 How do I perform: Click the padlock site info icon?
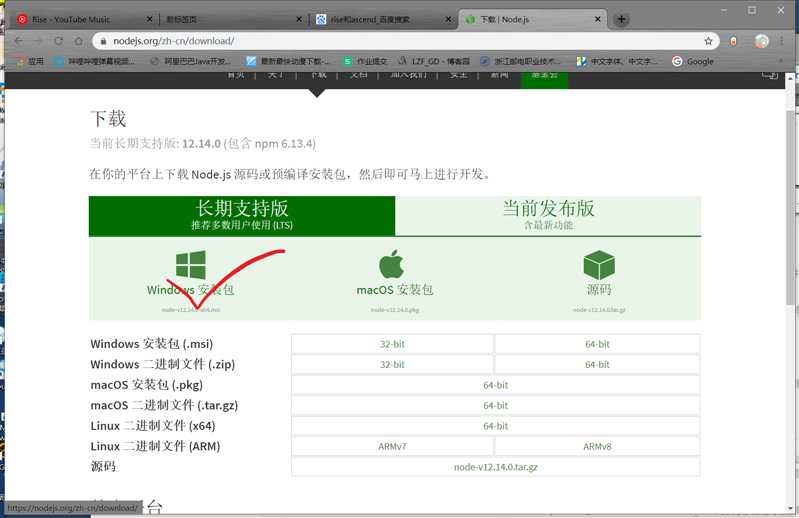click(x=103, y=41)
